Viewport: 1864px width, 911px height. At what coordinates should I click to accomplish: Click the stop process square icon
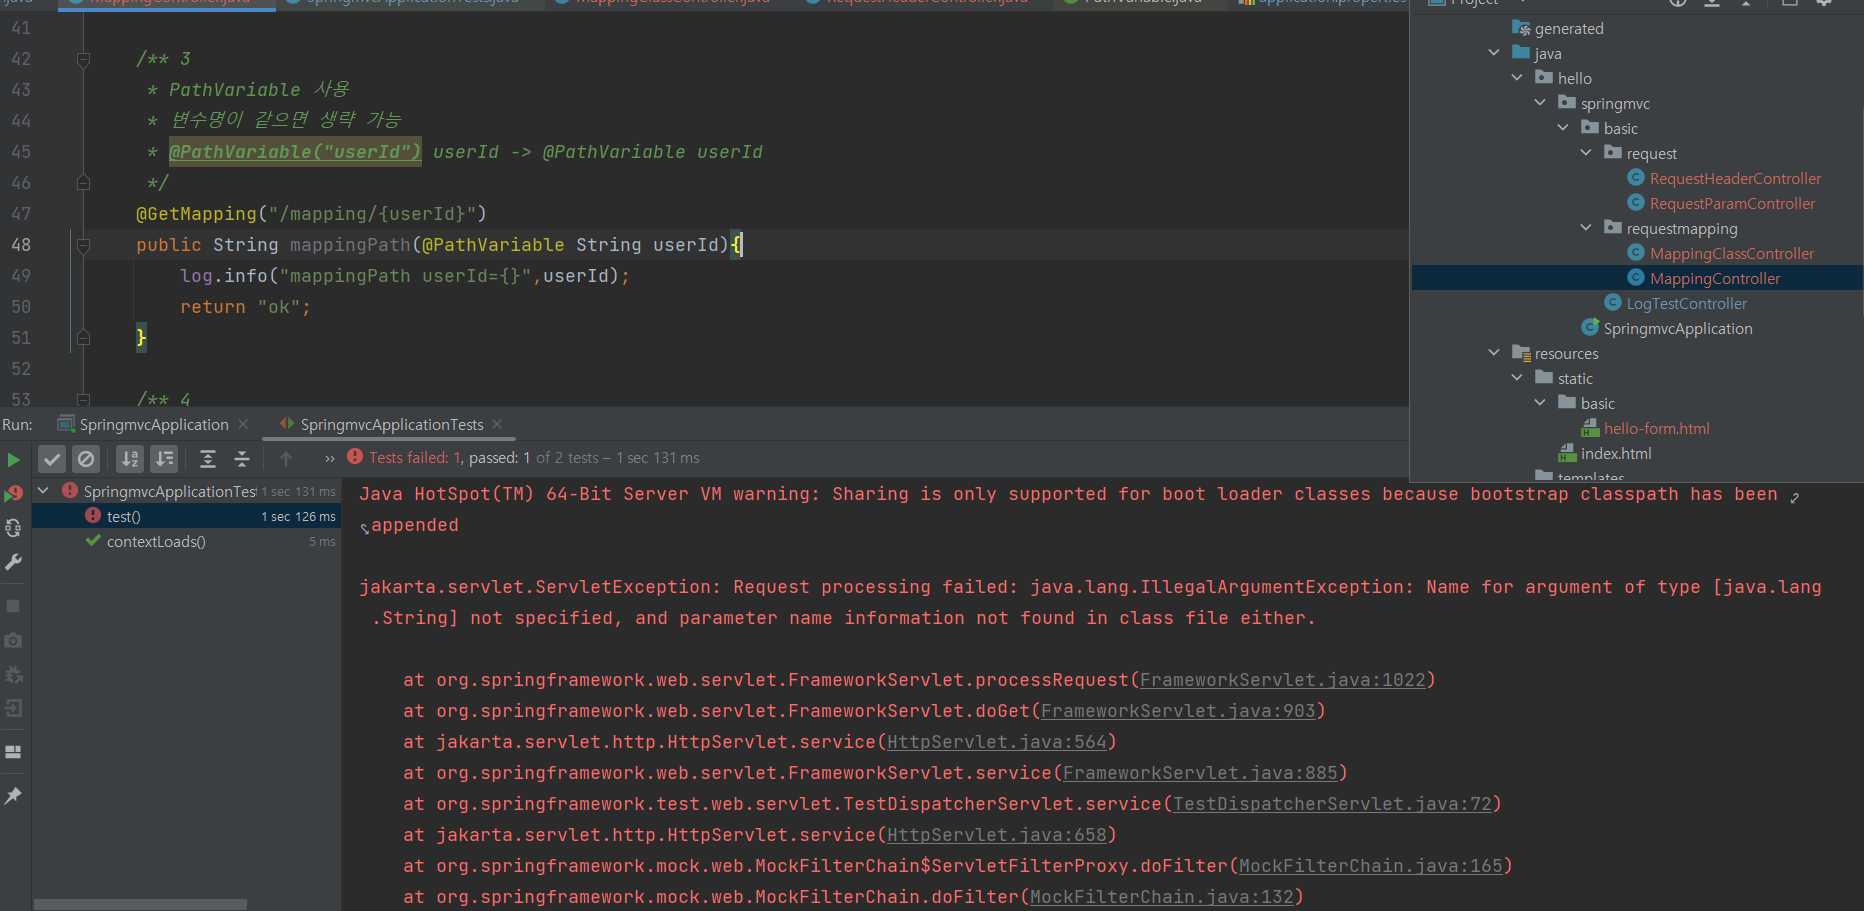(x=13, y=606)
